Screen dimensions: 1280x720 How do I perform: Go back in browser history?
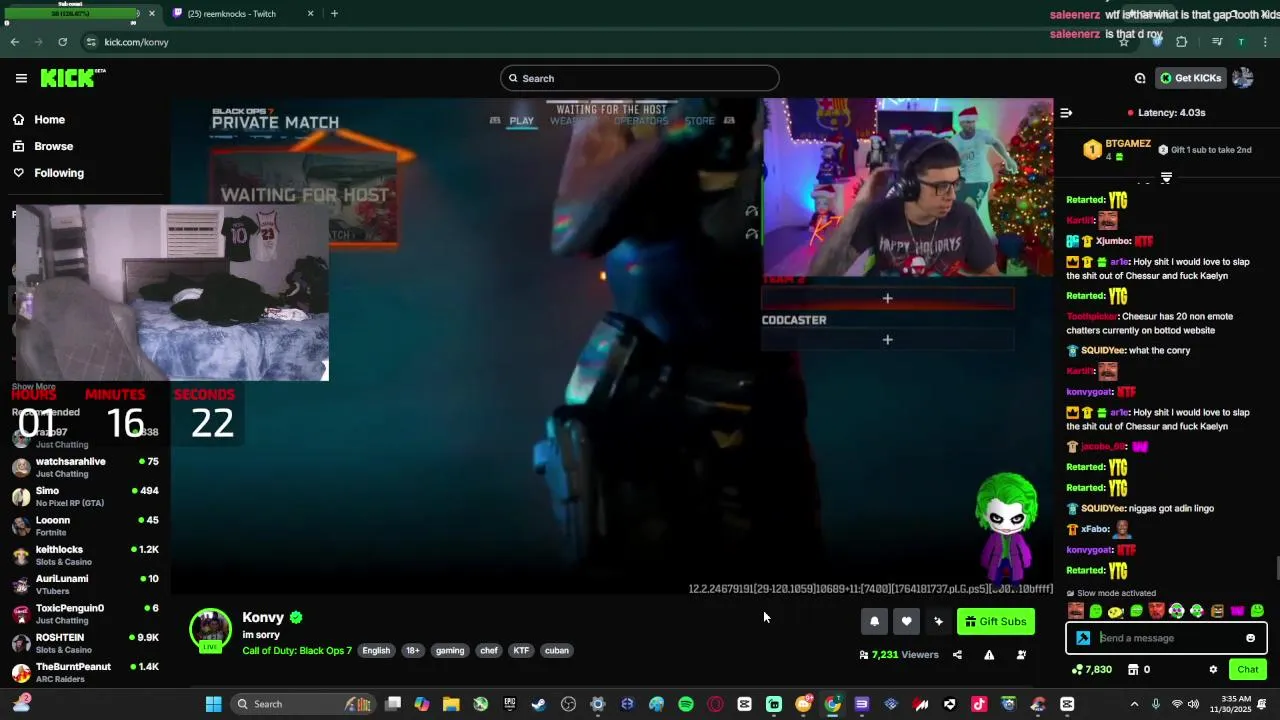click(14, 42)
